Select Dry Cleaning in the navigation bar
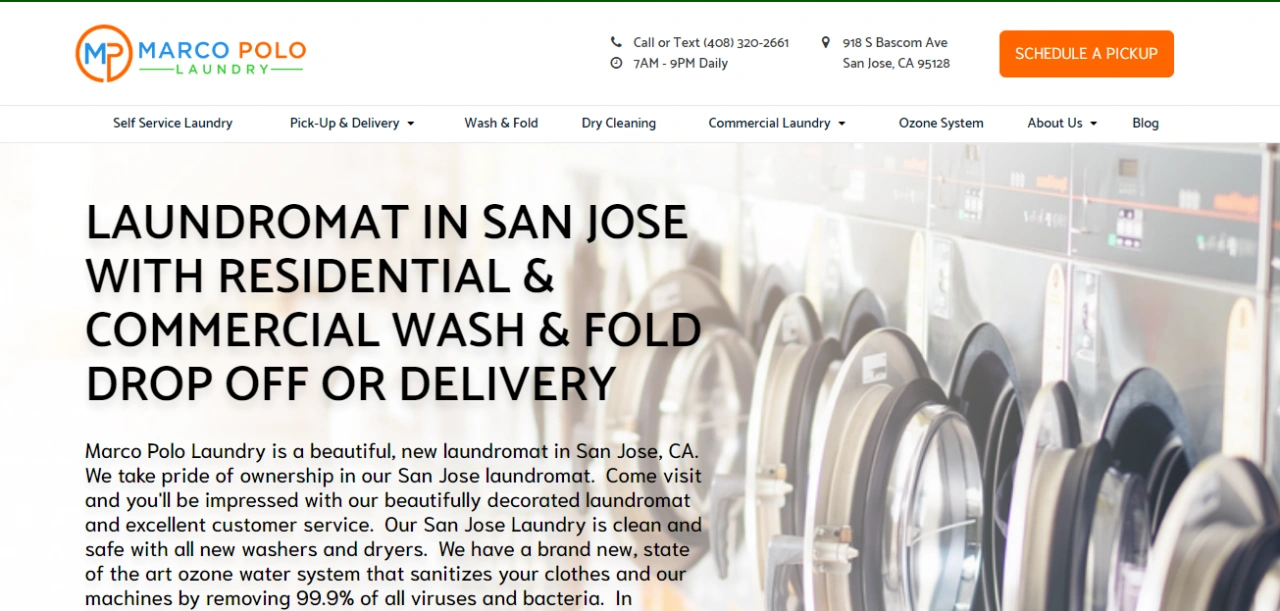 click(619, 123)
